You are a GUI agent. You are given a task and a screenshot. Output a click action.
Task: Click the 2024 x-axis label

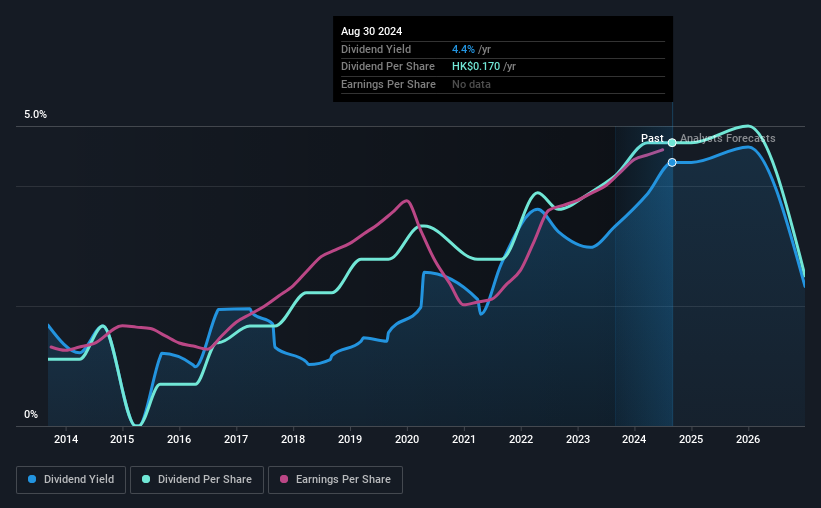click(x=634, y=439)
